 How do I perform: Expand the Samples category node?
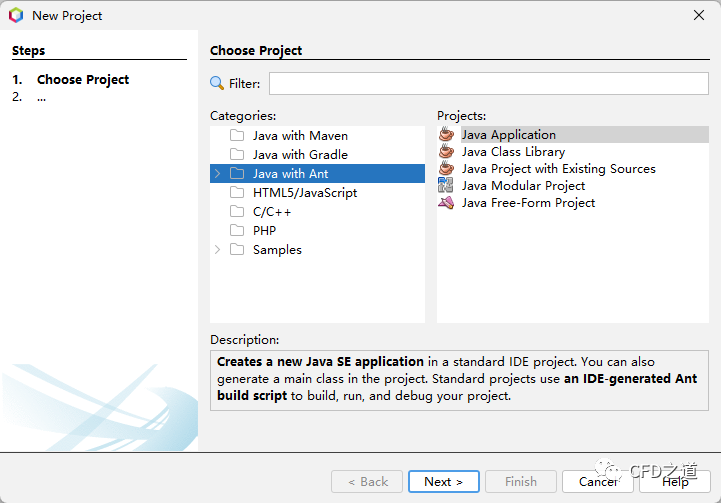(218, 250)
